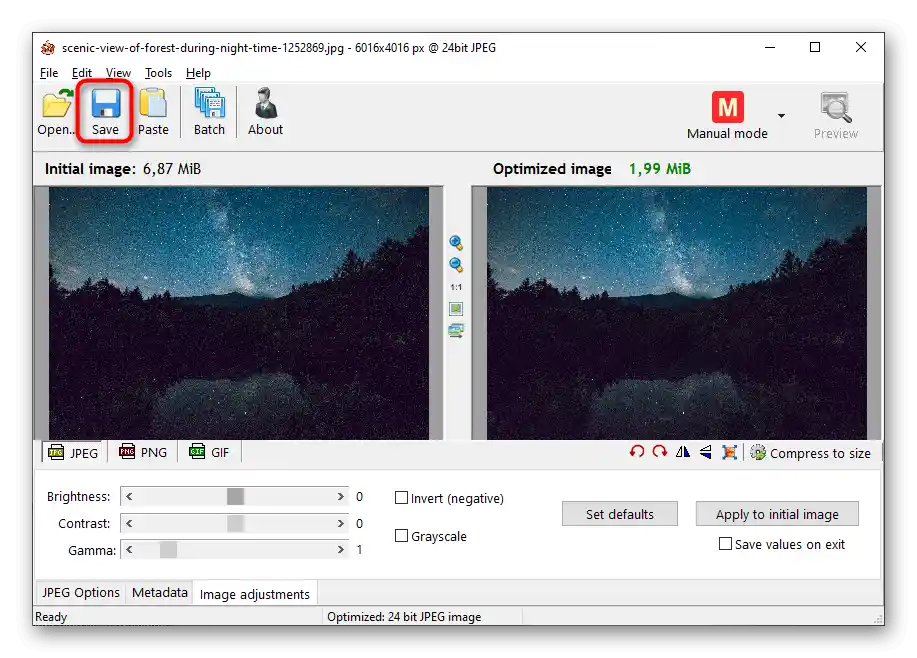Increase Contrast with the right arrow
917x658 pixels.
340,523
